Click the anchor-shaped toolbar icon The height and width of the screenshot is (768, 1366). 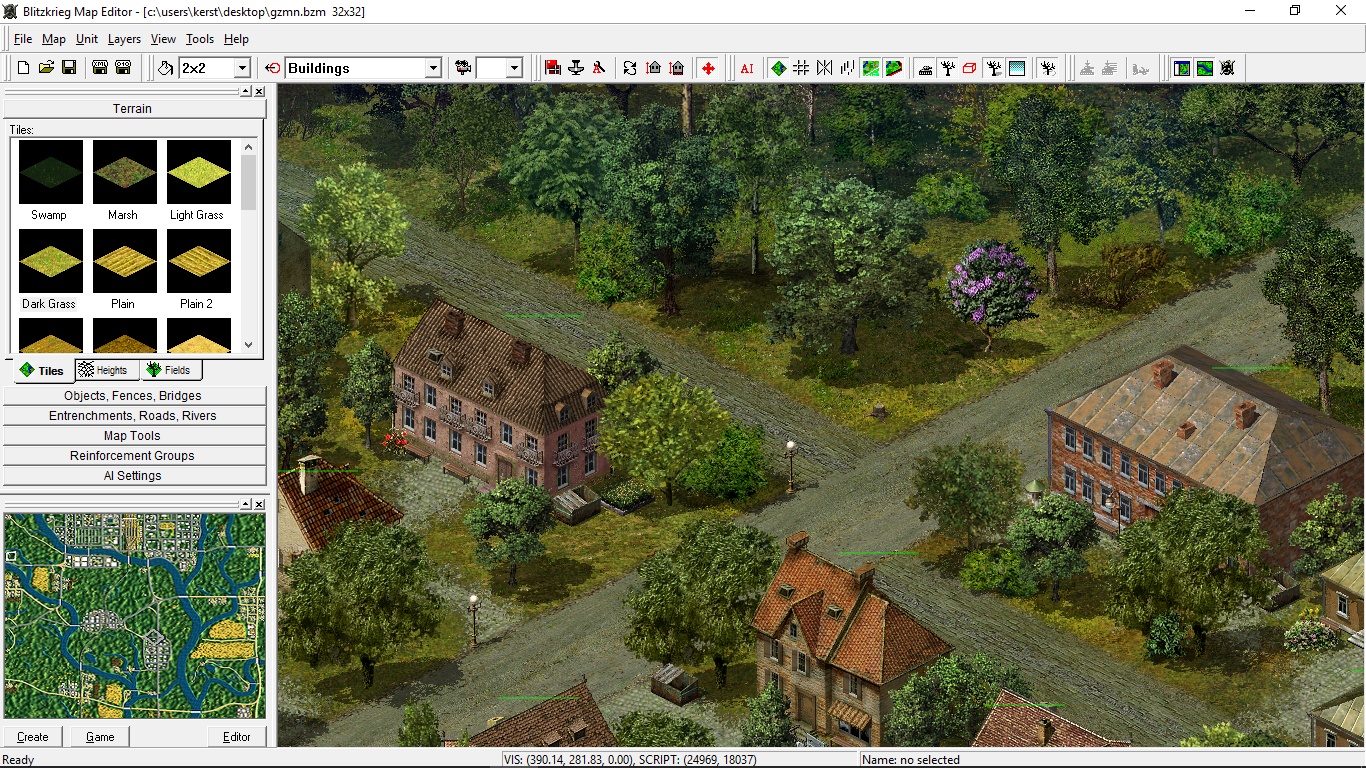576,68
